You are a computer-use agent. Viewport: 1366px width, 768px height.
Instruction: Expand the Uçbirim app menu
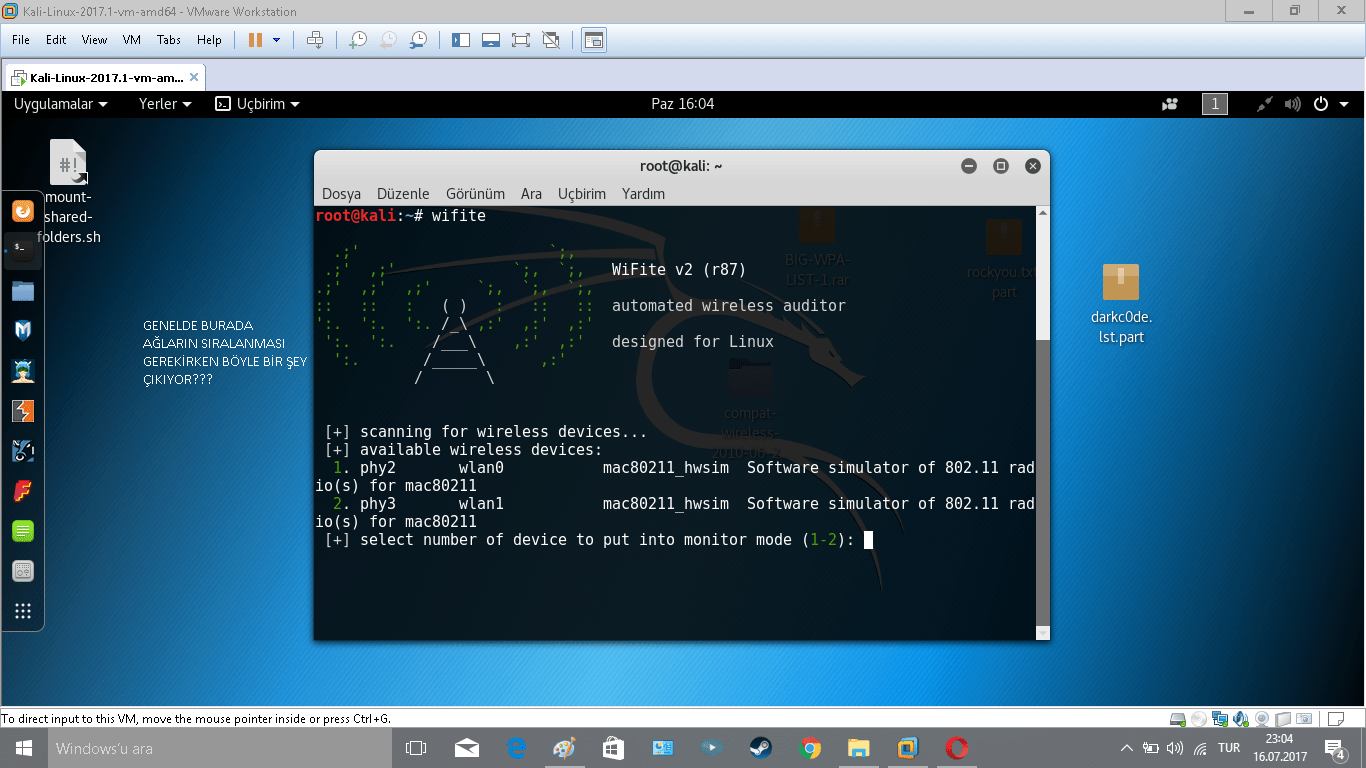[x=258, y=104]
